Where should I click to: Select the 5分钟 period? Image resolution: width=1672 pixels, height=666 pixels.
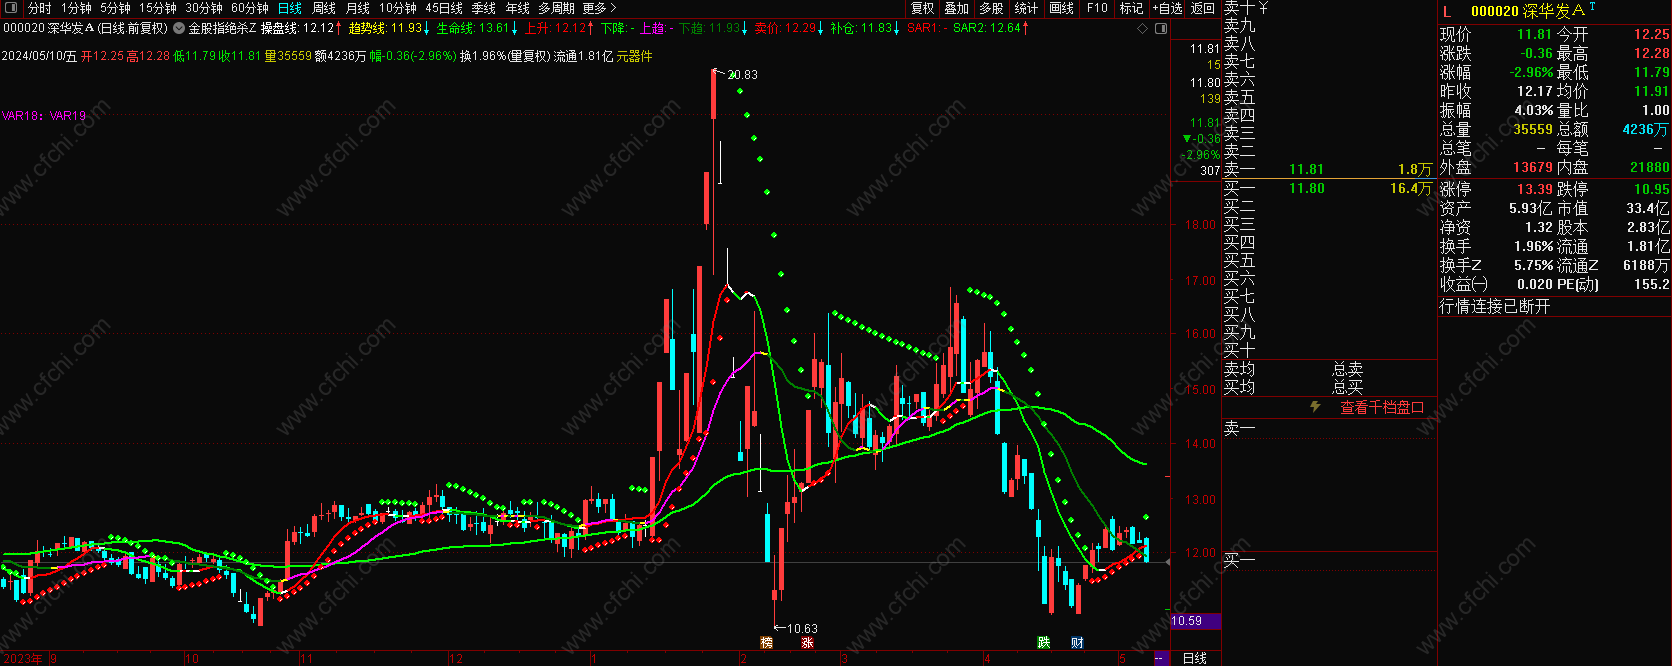tap(115, 8)
